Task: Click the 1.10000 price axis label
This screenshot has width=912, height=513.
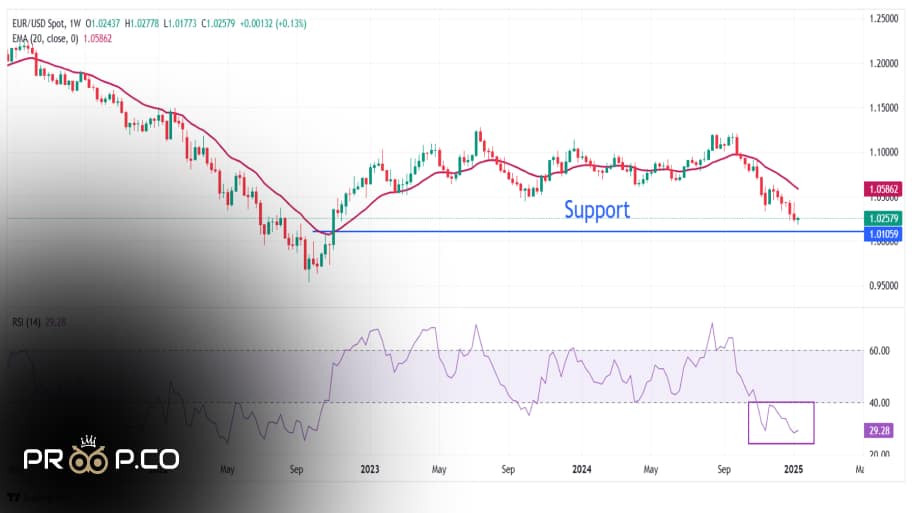Action: (x=884, y=152)
